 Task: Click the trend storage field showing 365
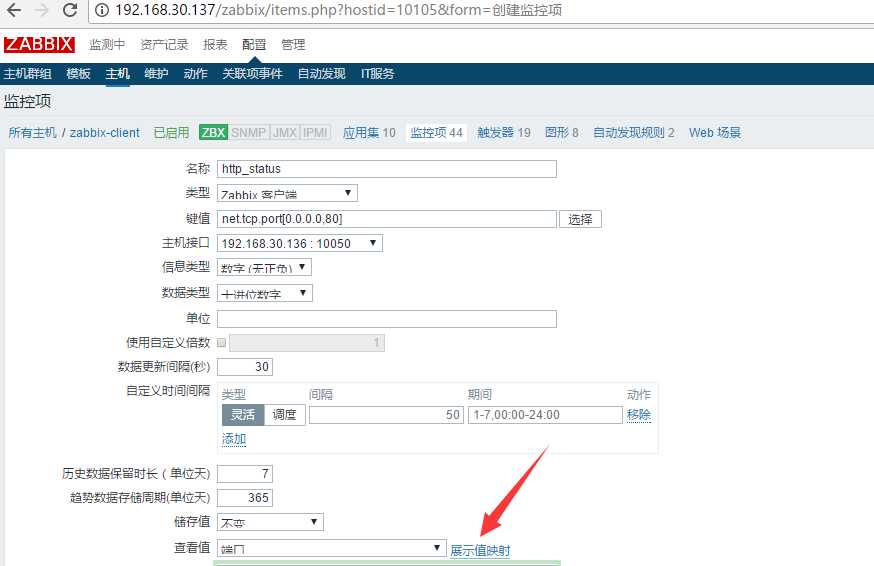(x=245, y=498)
